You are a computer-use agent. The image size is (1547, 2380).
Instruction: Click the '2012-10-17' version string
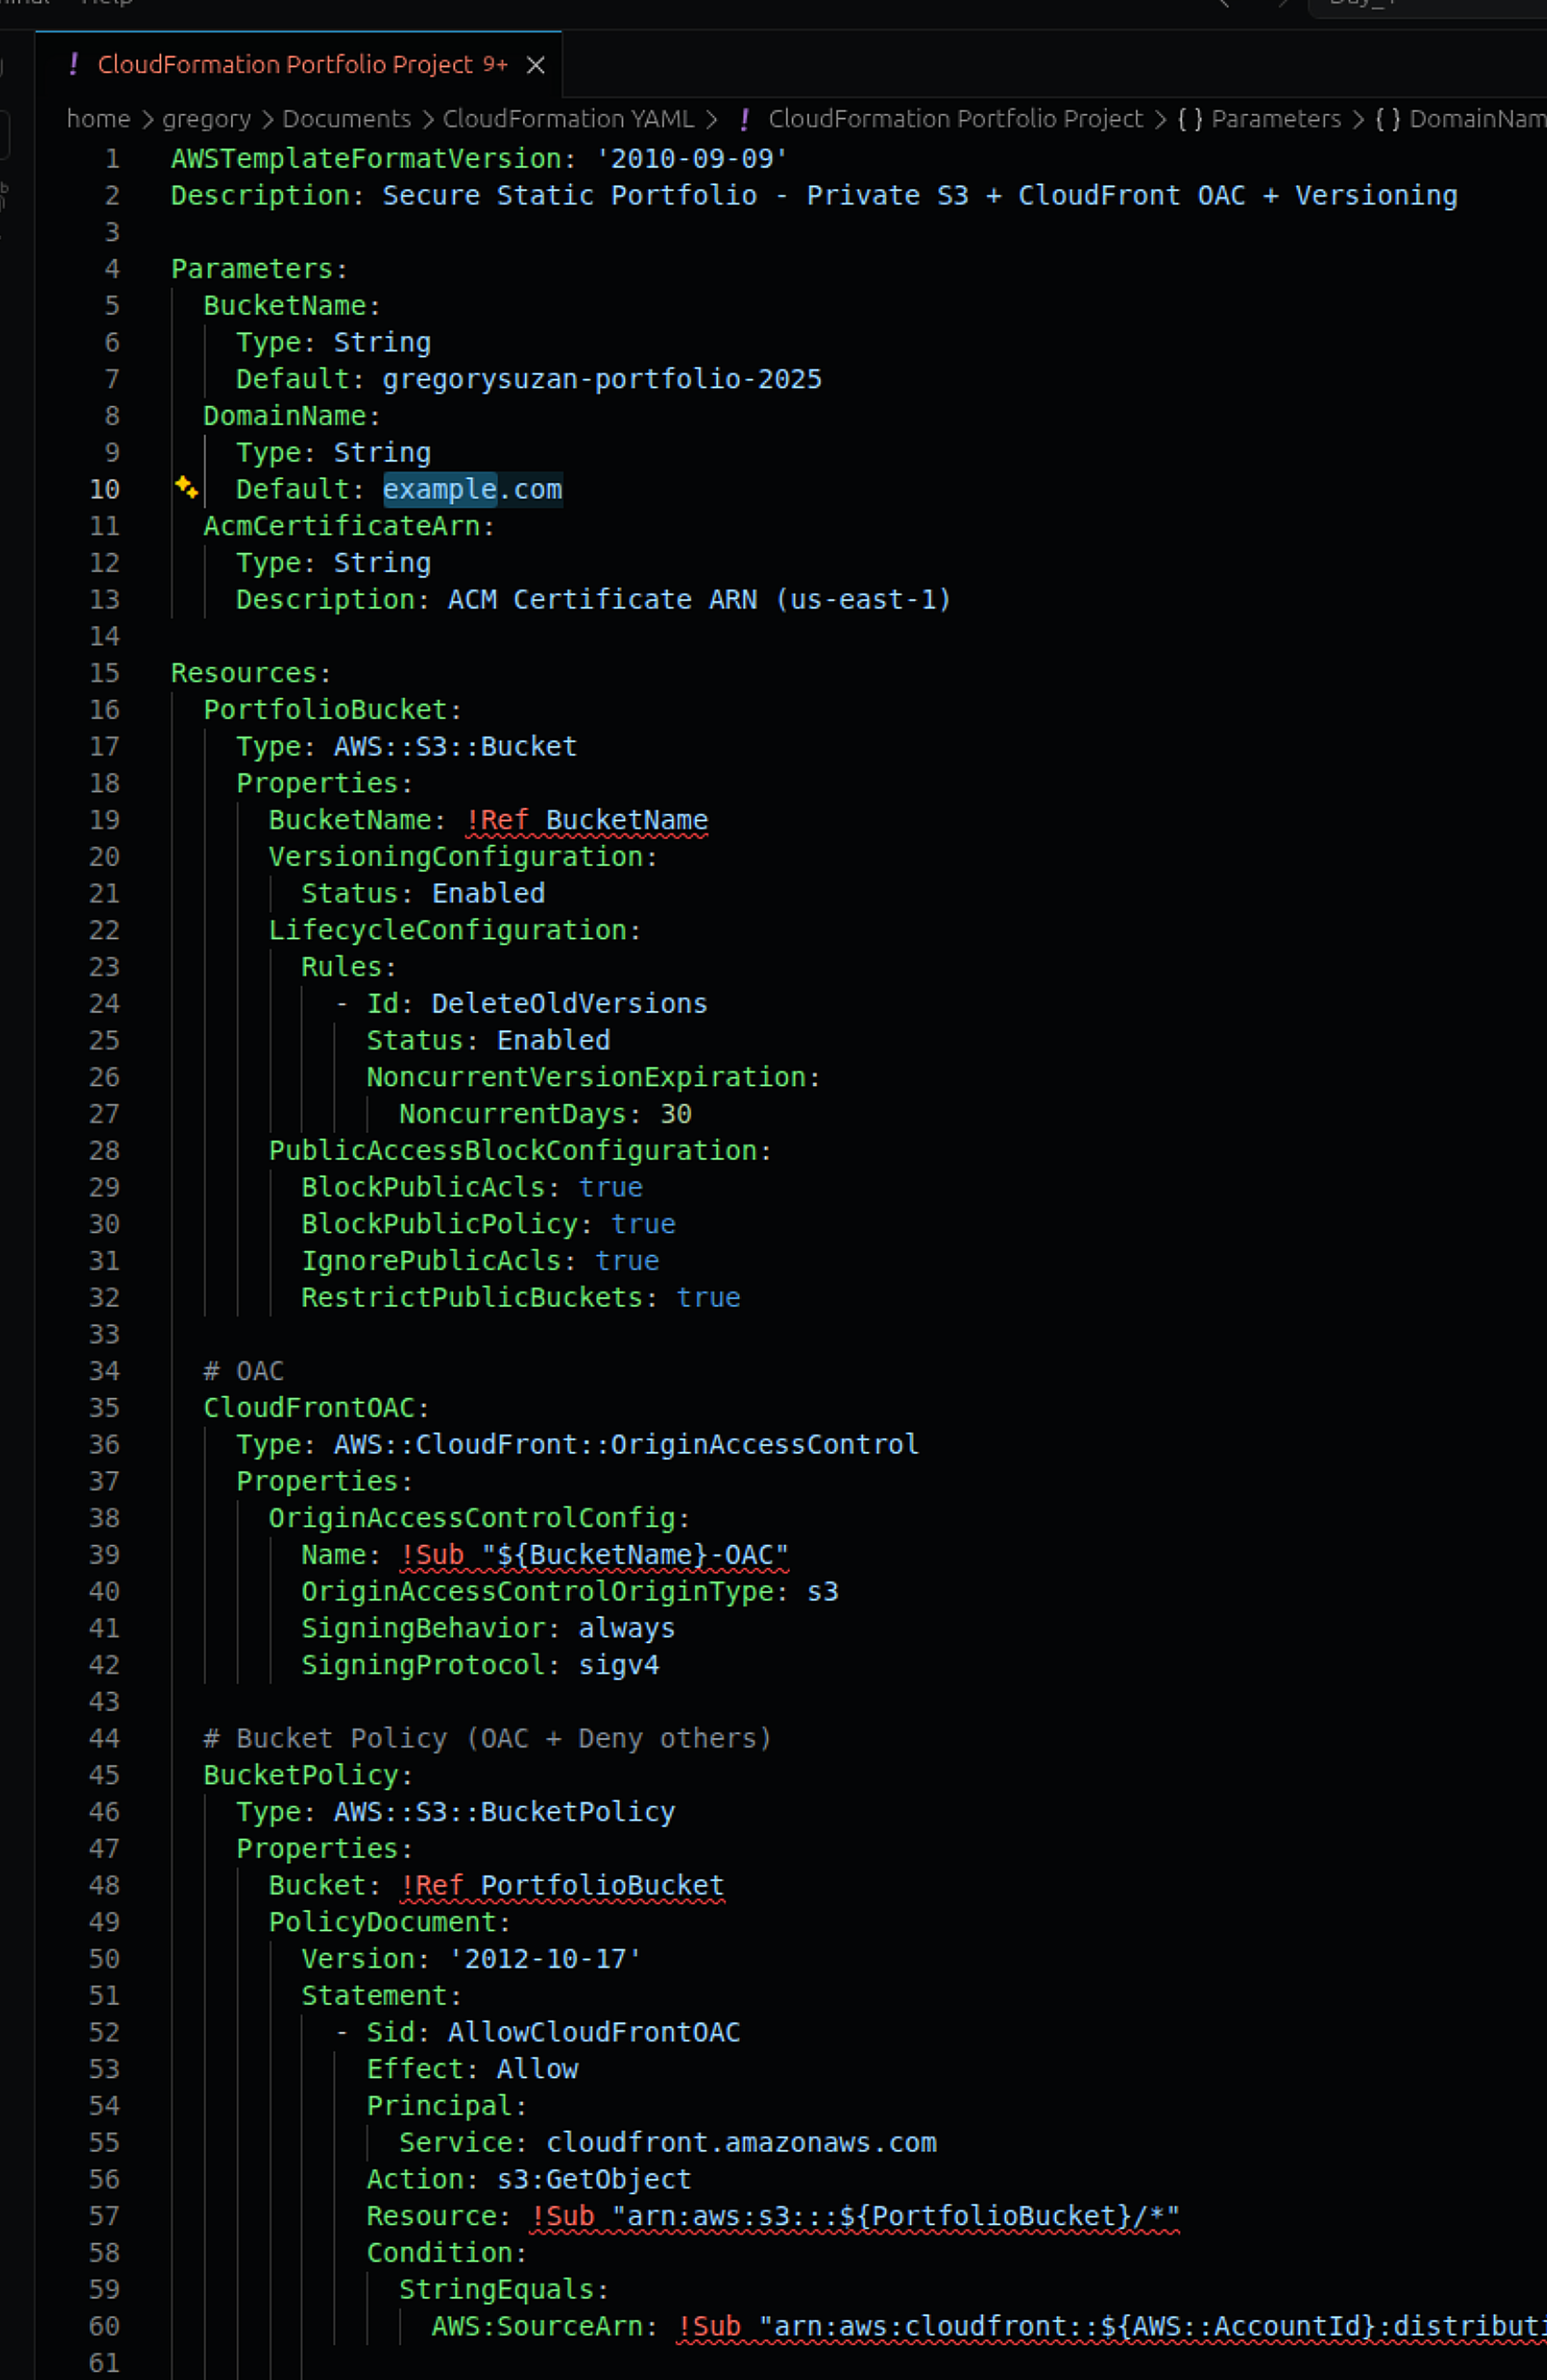point(545,1959)
